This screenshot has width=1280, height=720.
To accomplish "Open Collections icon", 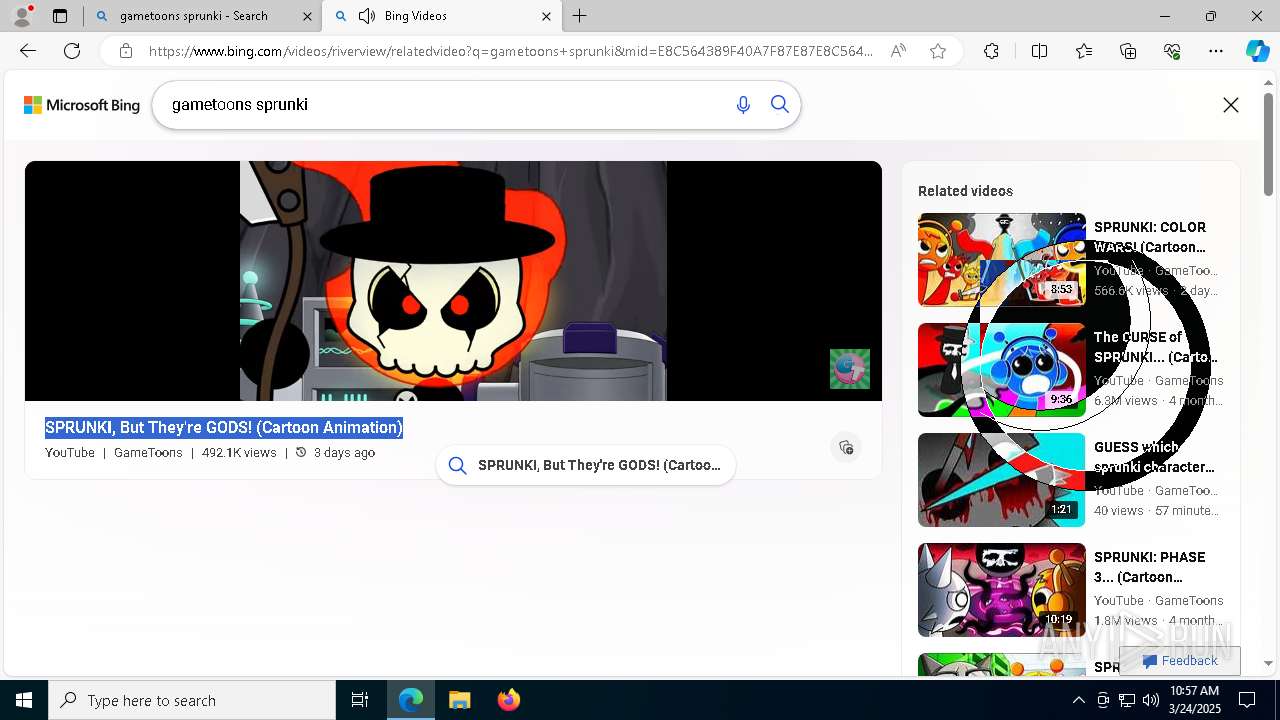I will (x=1128, y=51).
